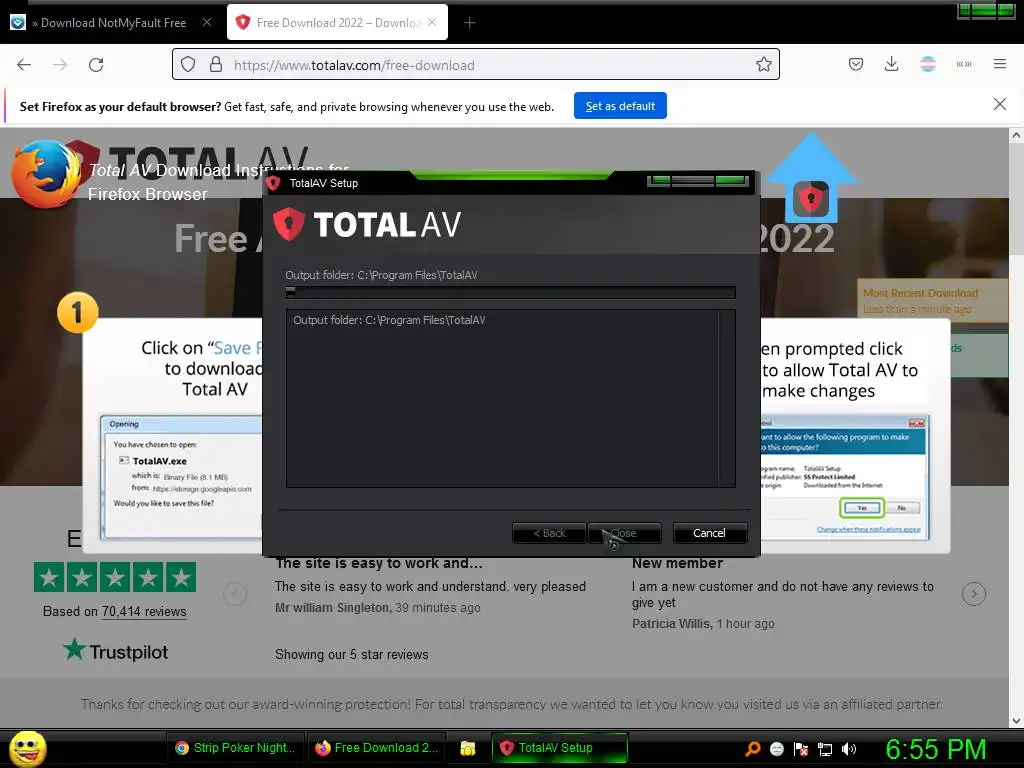The image size is (1024, 768).
Task: Dismiss the default browser notification bar
Action: [1000, 104]
